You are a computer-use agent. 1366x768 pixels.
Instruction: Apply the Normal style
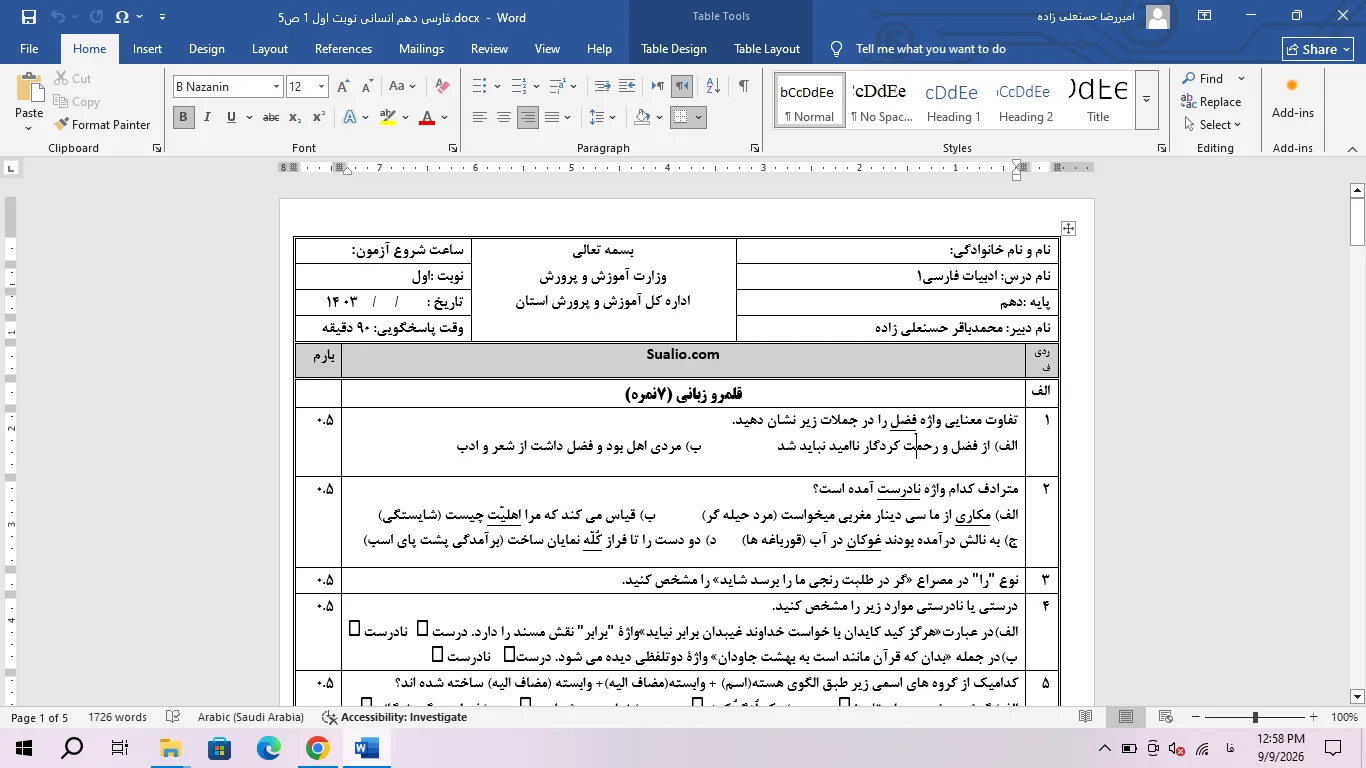pos(809,100)
